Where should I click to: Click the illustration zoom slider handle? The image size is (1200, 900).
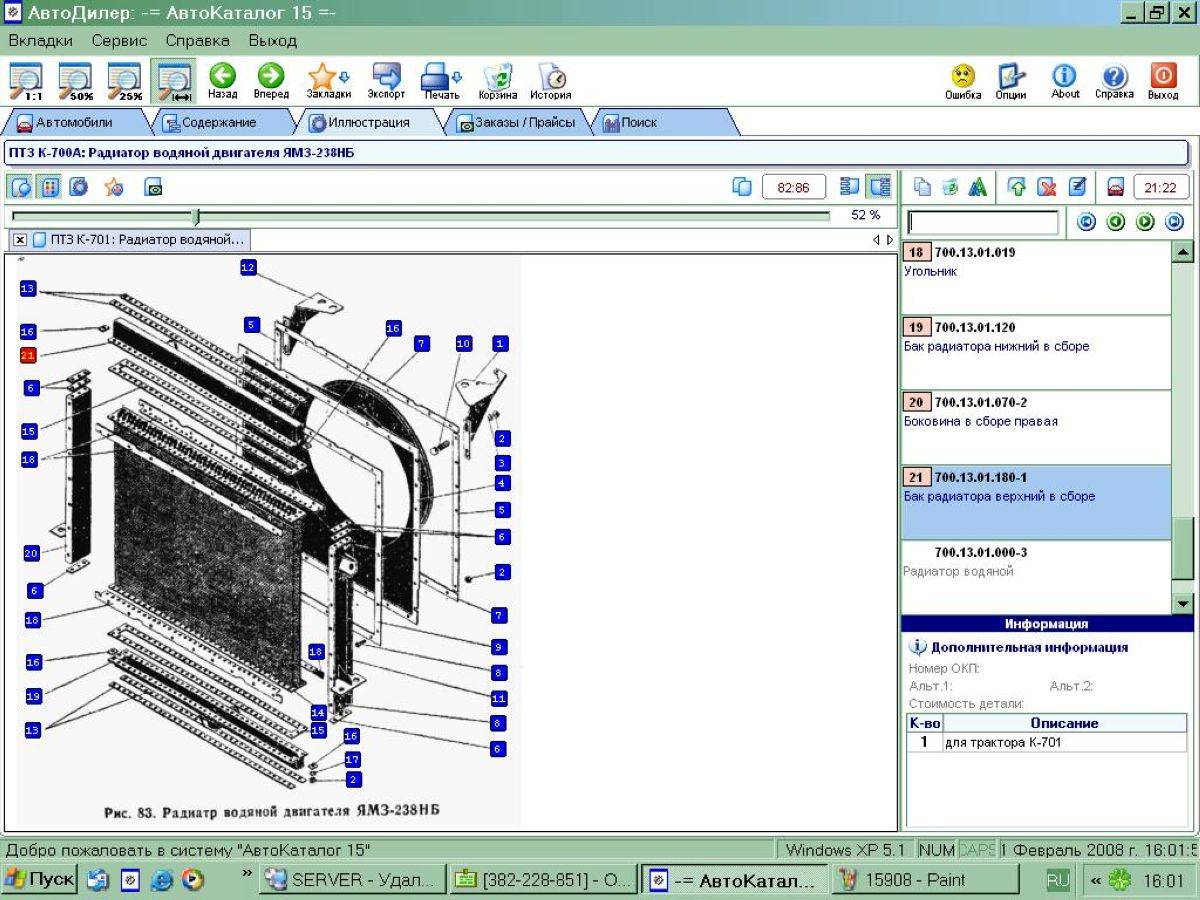tap(196, 216)
